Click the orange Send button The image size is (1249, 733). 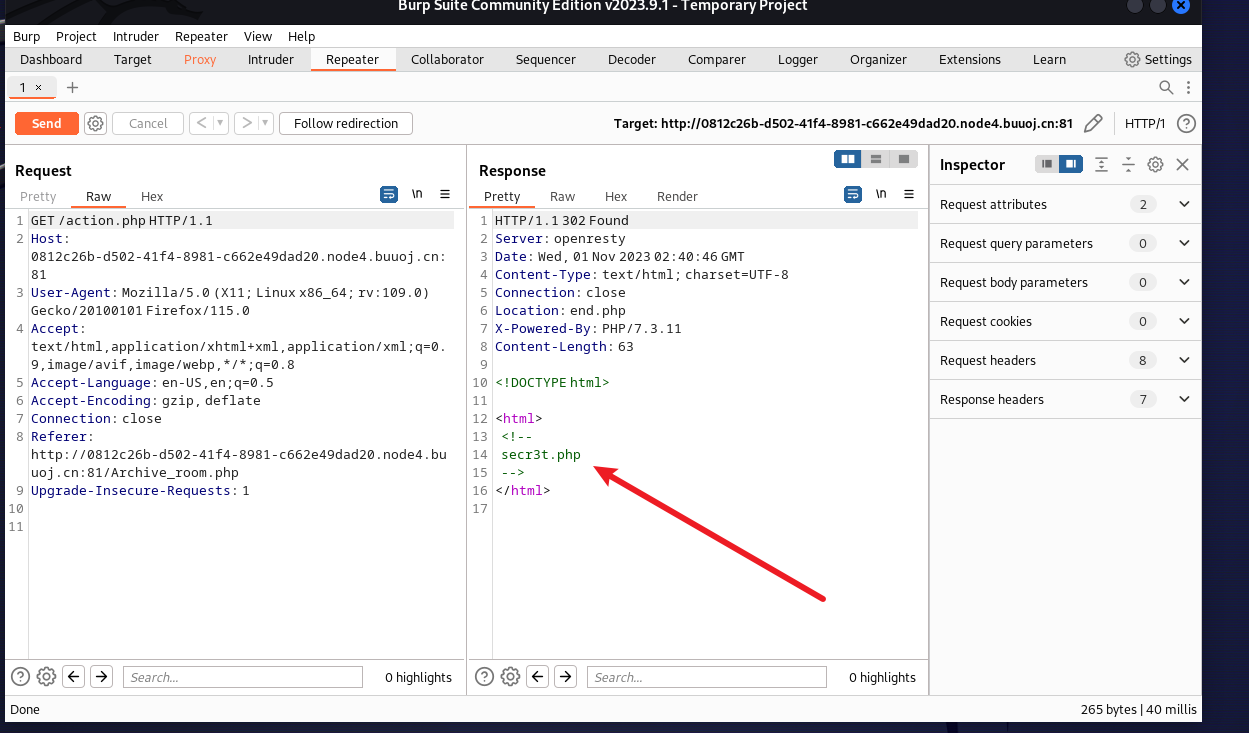click(46, 123)
